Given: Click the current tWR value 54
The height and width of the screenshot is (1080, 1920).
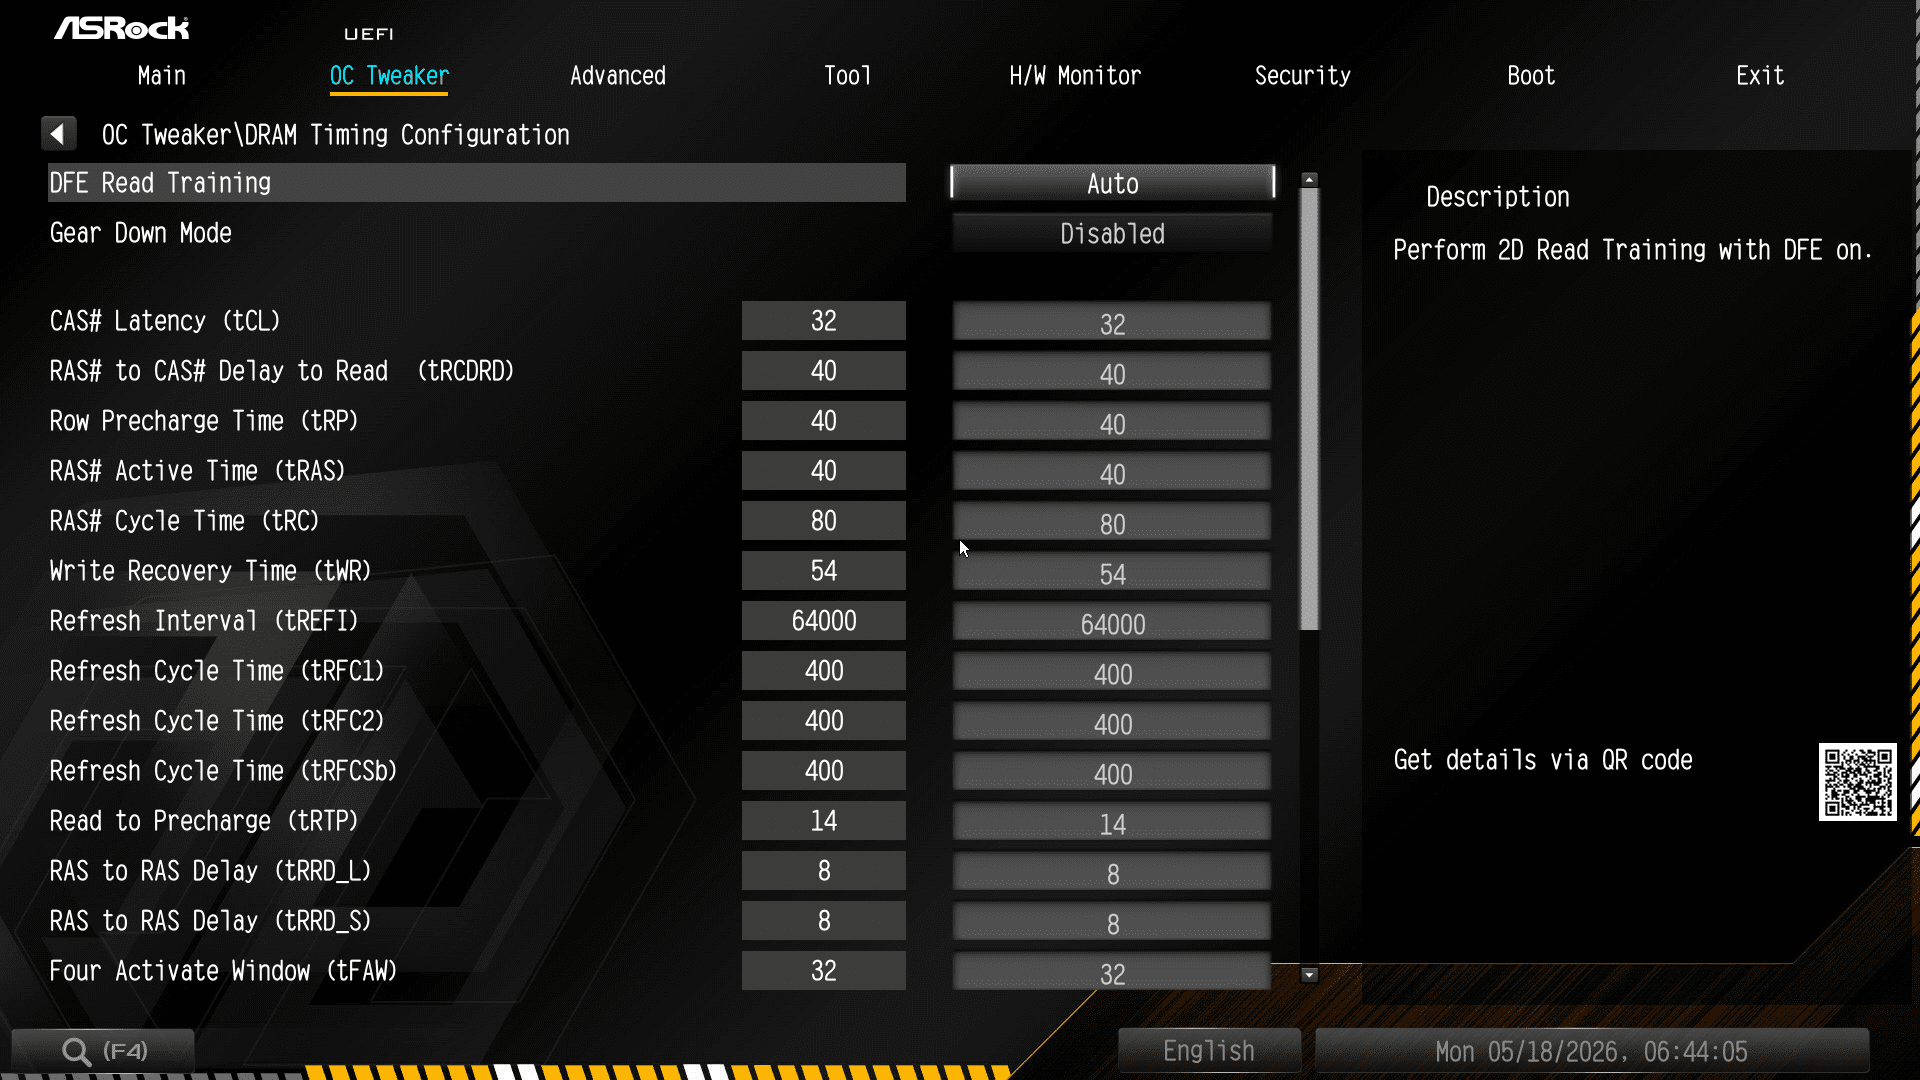Looking at the screenshot, I should pos(824,571).
